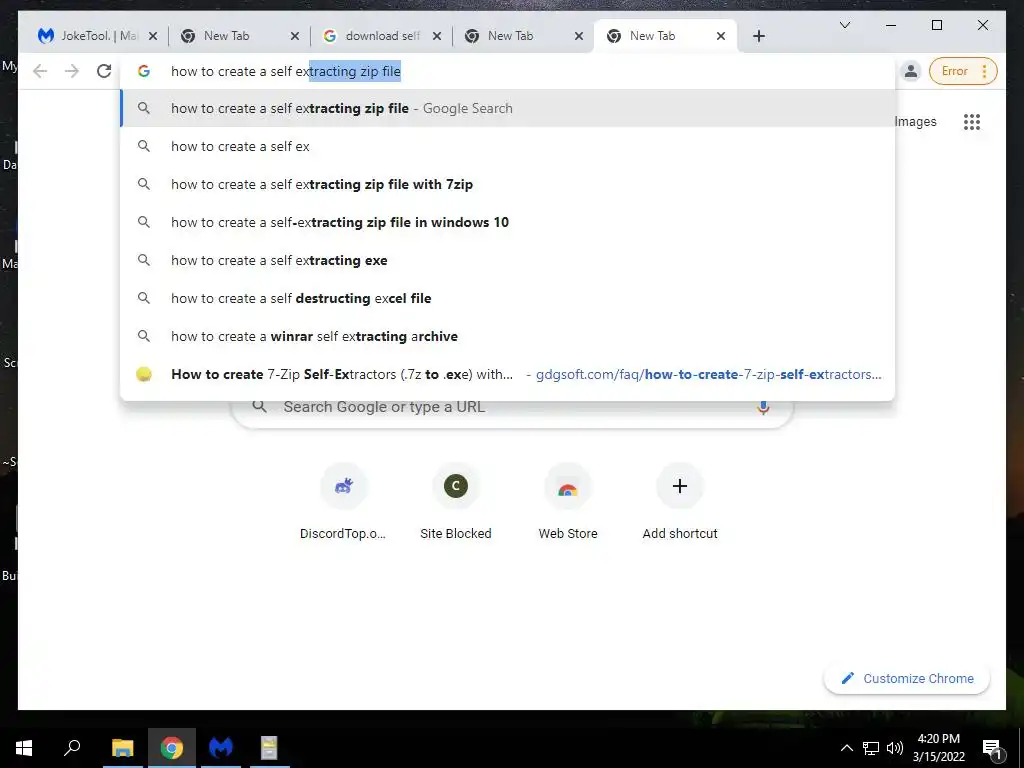Screen dimensions: 1024x768
Task: Open the volume speaker tray icon
Action: pyautogui.click(x=895, y=748)
